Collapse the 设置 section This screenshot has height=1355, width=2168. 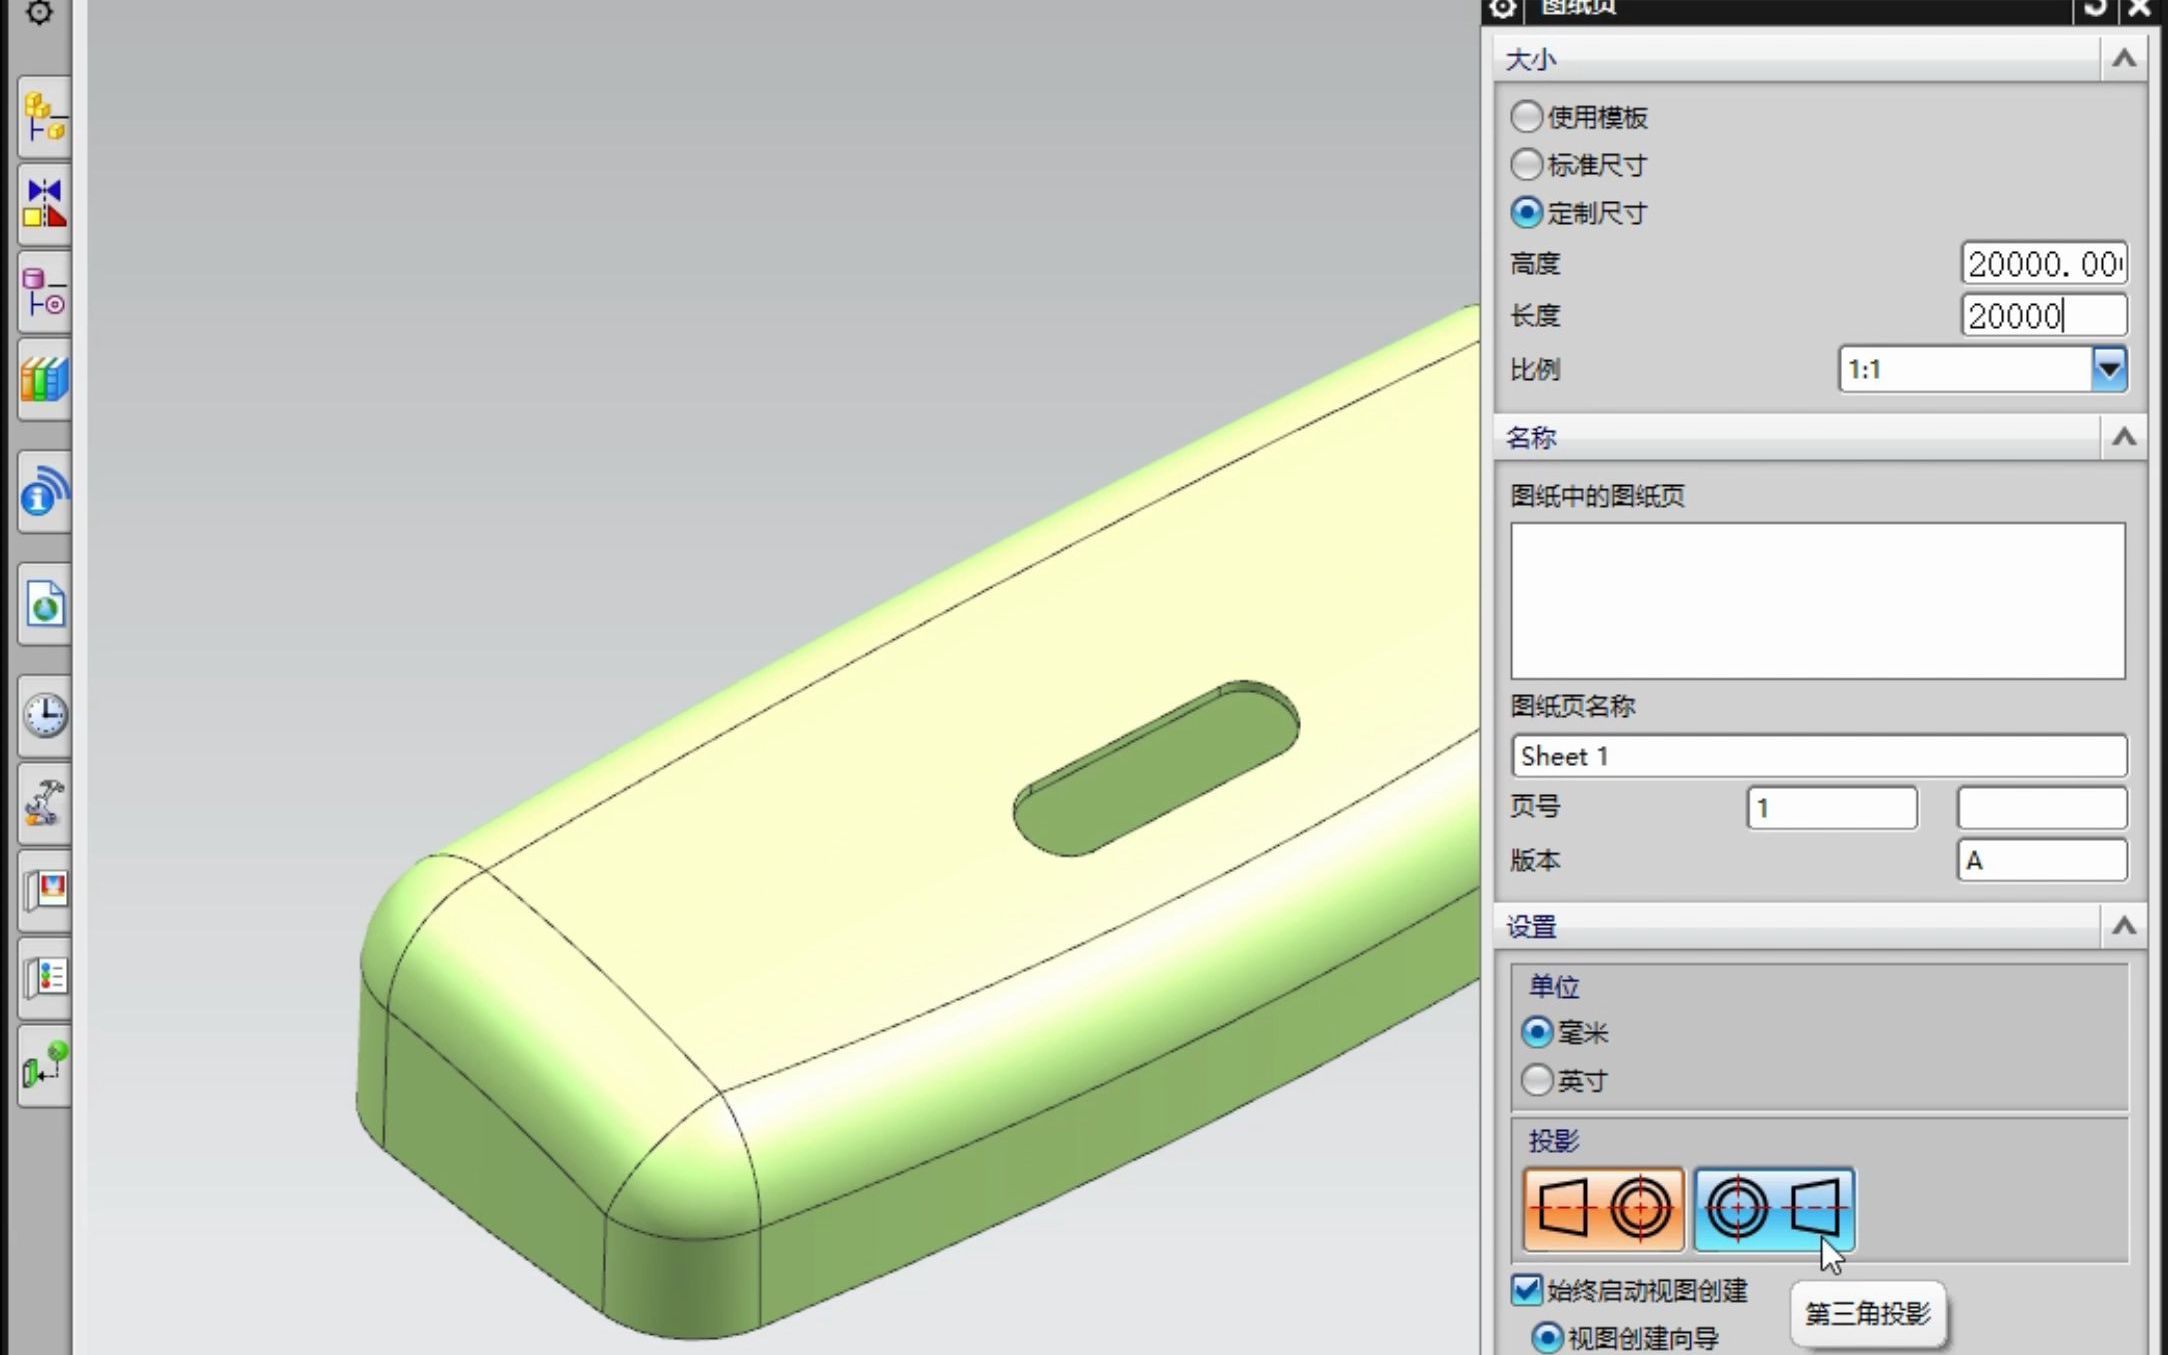[2124, 926]
